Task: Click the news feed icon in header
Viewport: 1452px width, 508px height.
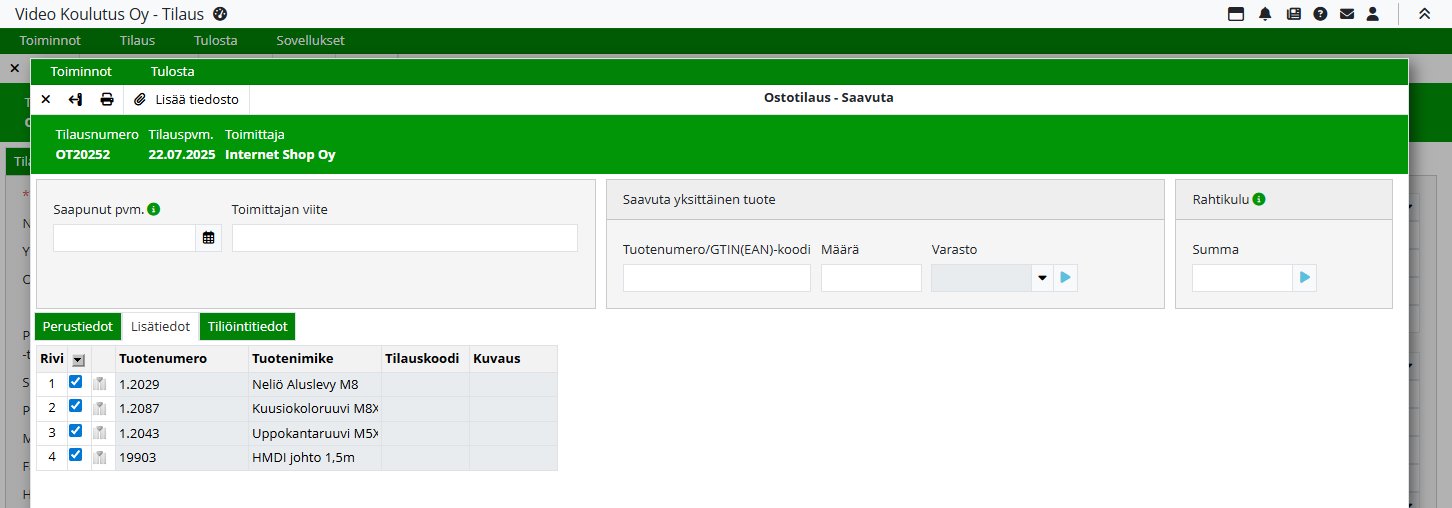Action: tap(1293, 14)
